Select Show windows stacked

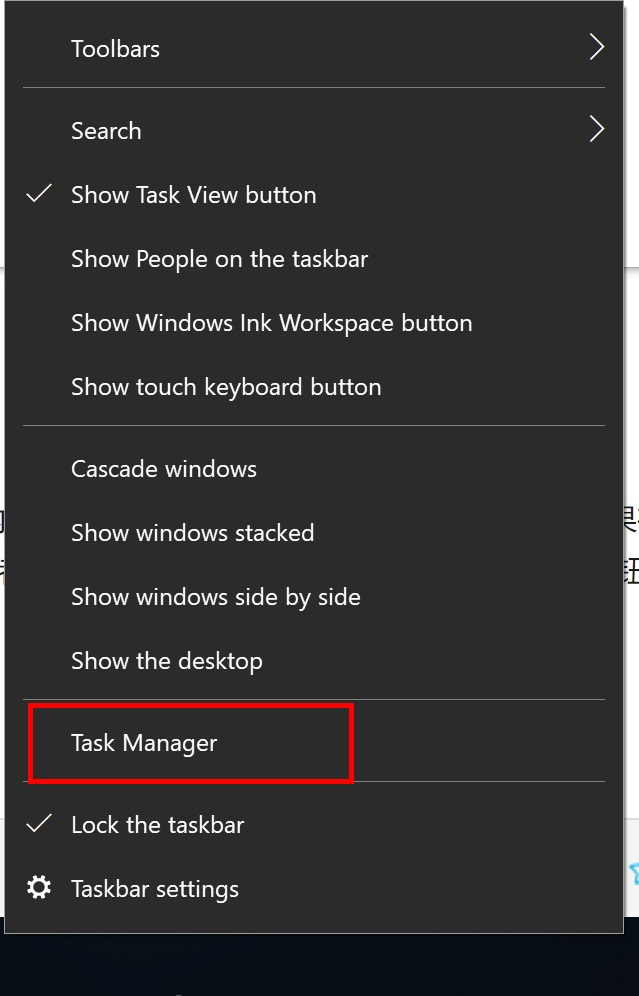click(x=192, y=533)
